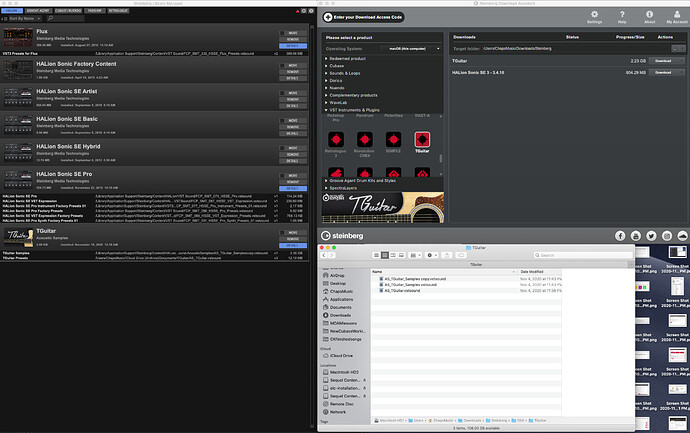Go back in Finder window
Image resolution: width=690 pixels, height=433 pixels.
(x=324, y=255)
